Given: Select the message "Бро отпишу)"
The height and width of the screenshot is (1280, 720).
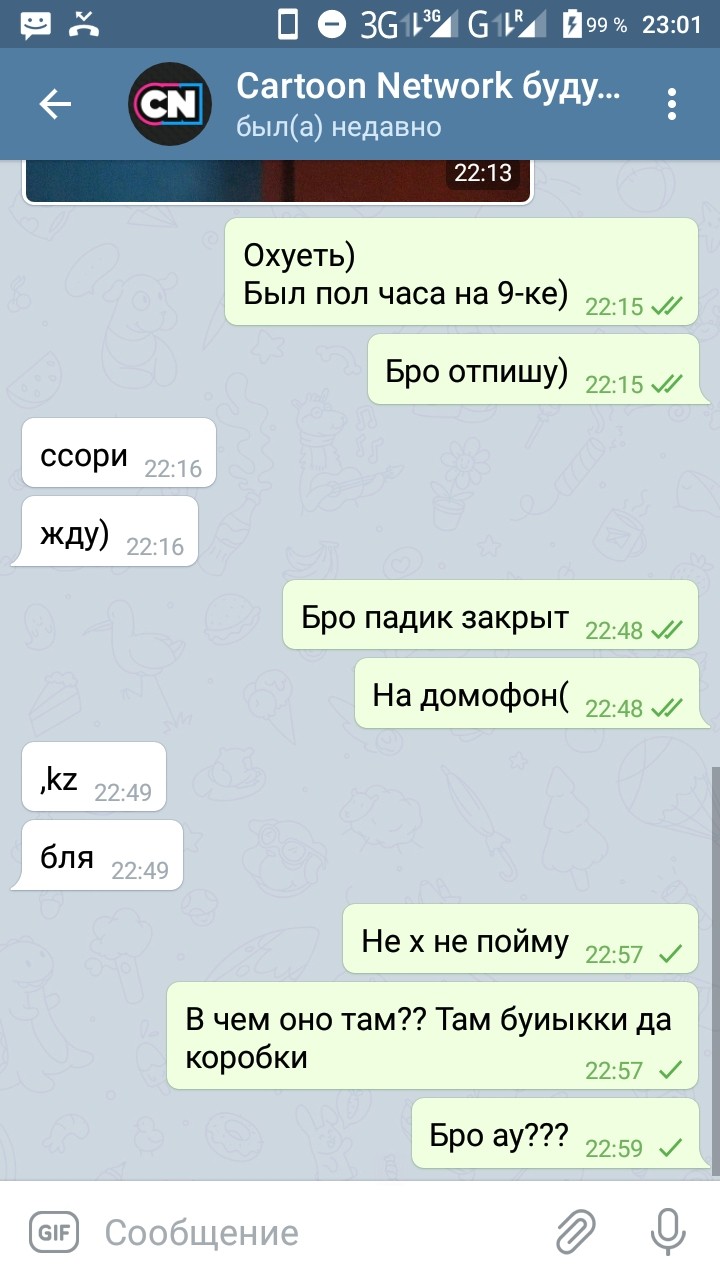Looking at the screenshot, I should (x=533, y=370).
